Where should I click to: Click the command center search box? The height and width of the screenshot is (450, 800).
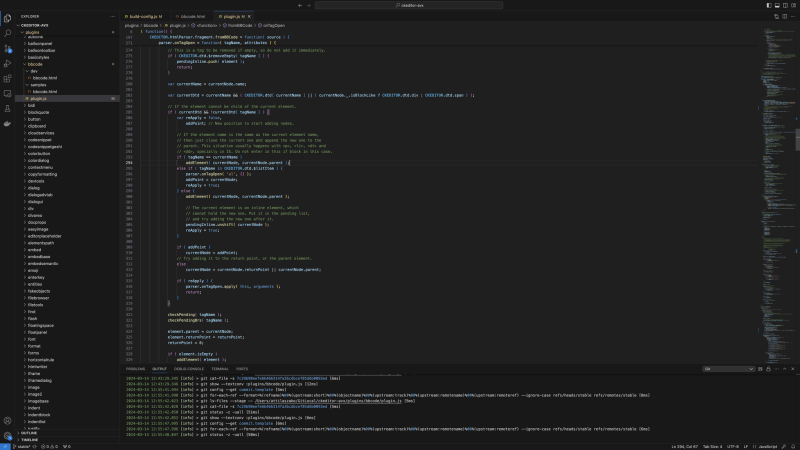(x=409, y=5)
